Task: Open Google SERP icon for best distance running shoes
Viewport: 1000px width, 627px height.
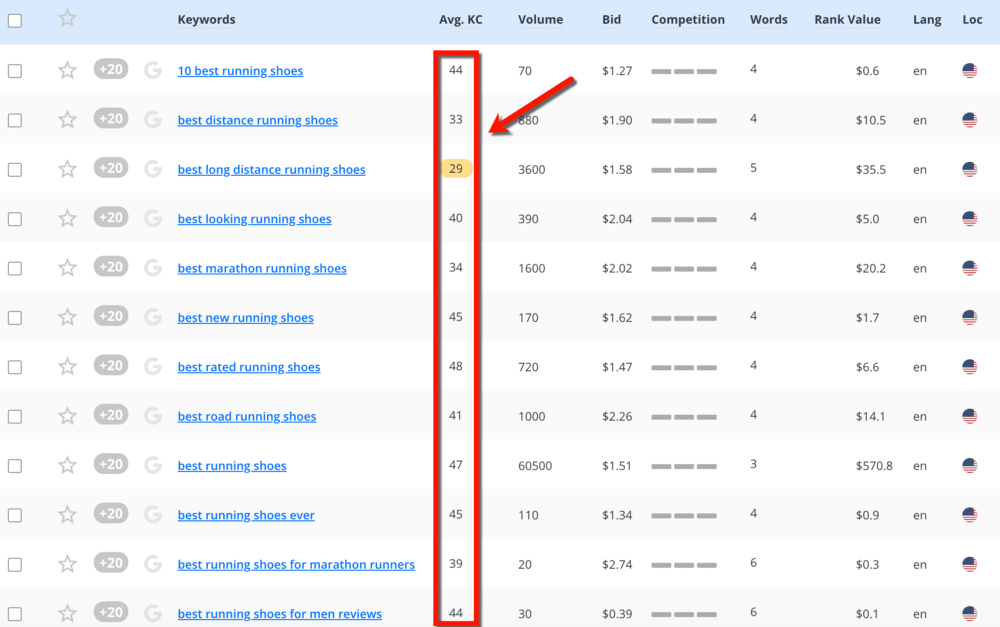Action: click(152, 119)
